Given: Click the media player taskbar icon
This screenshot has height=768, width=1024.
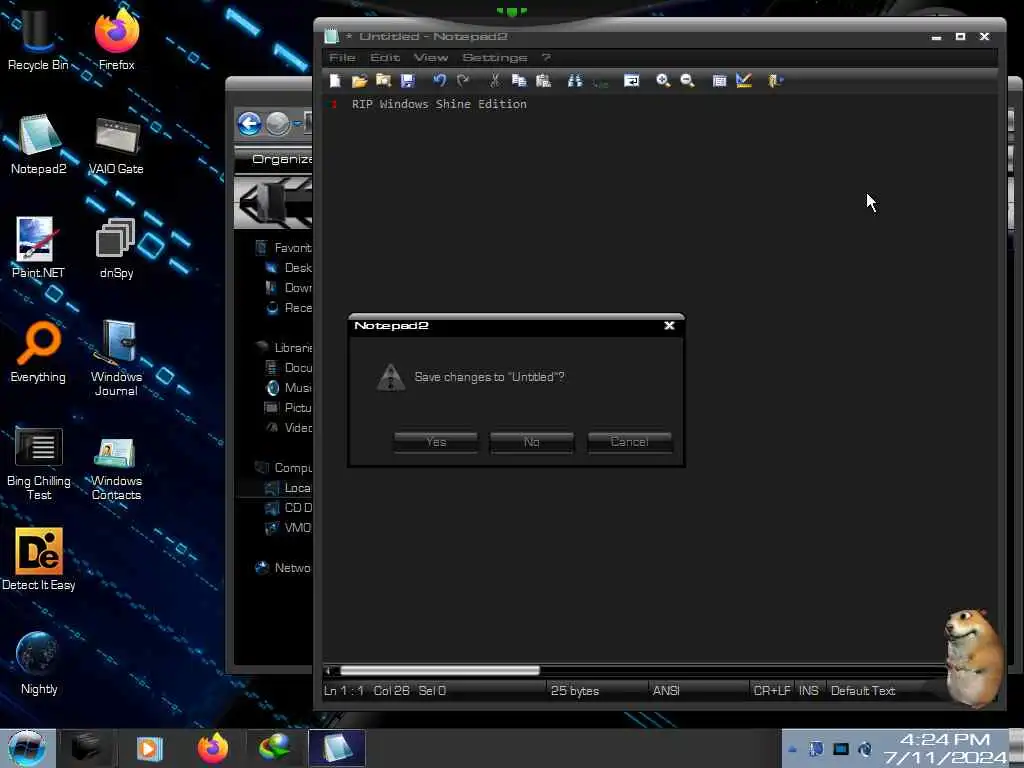Looking at the screenshot, I should tap(149, 748).
